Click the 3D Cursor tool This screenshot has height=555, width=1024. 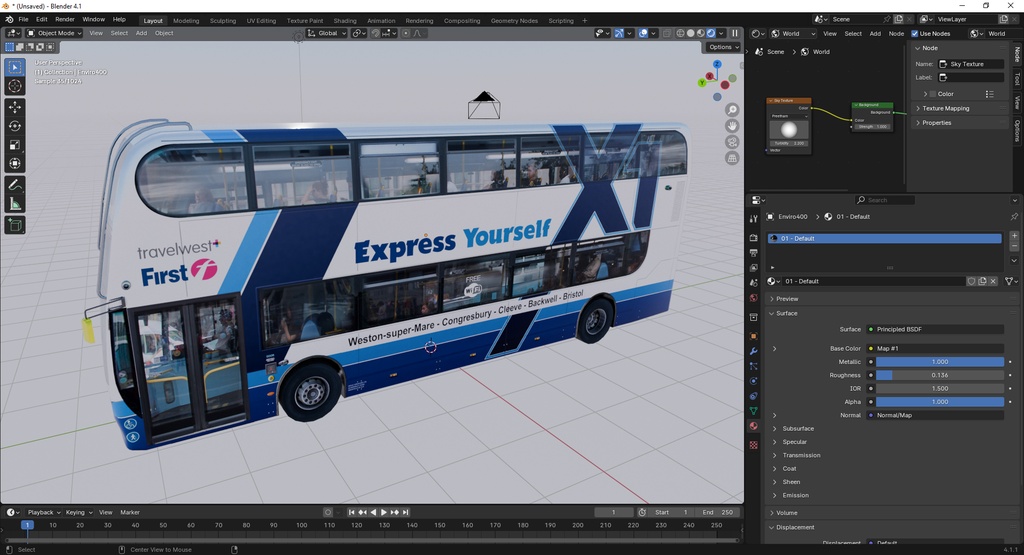point(15,86)
